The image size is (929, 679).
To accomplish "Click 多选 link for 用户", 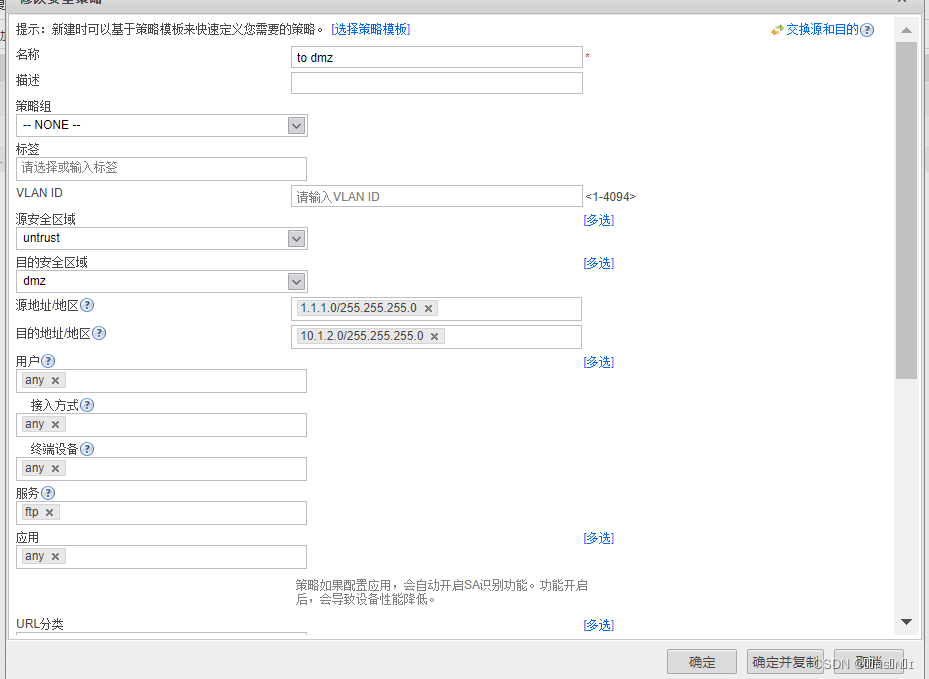I will tap(598, 361).
